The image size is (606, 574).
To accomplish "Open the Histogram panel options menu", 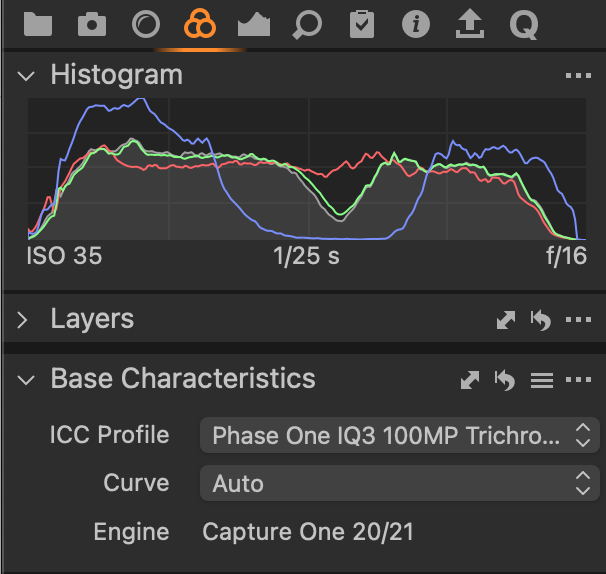I will point(578,75).
